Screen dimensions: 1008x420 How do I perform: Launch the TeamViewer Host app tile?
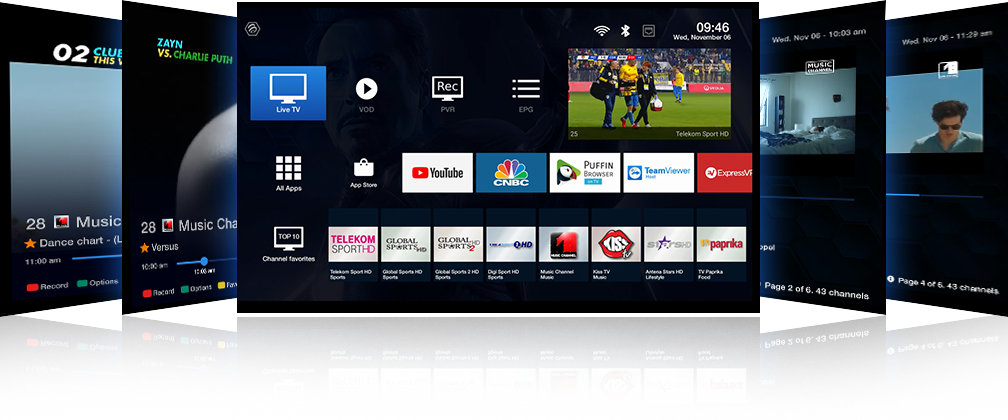(x=659, y=172)
